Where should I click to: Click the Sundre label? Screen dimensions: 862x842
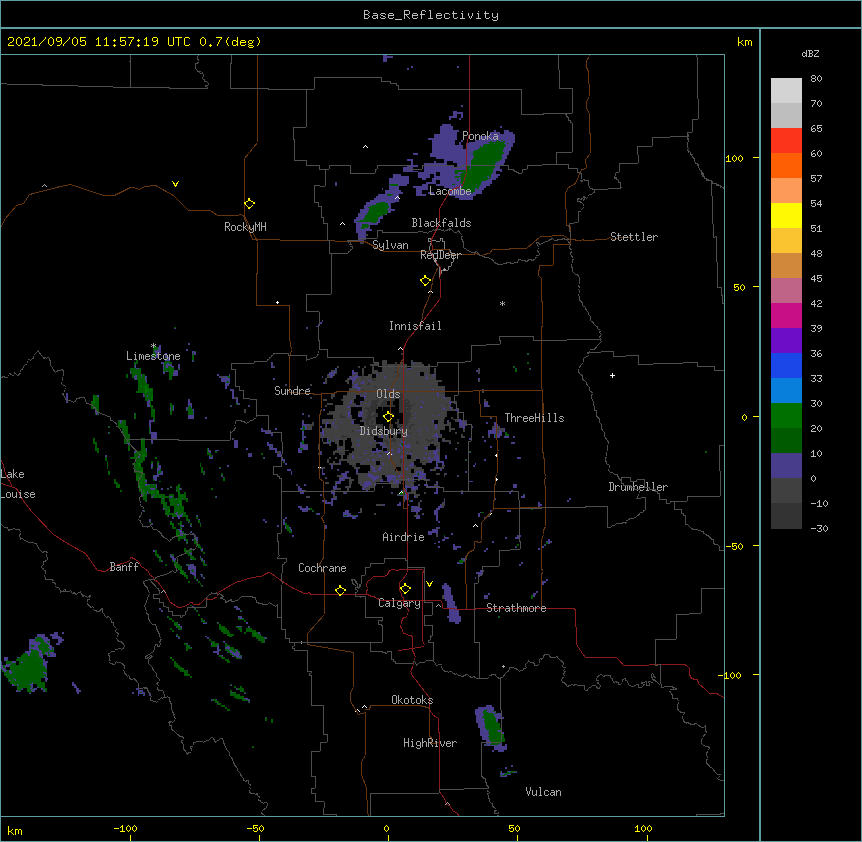click(x=292, y=391)
